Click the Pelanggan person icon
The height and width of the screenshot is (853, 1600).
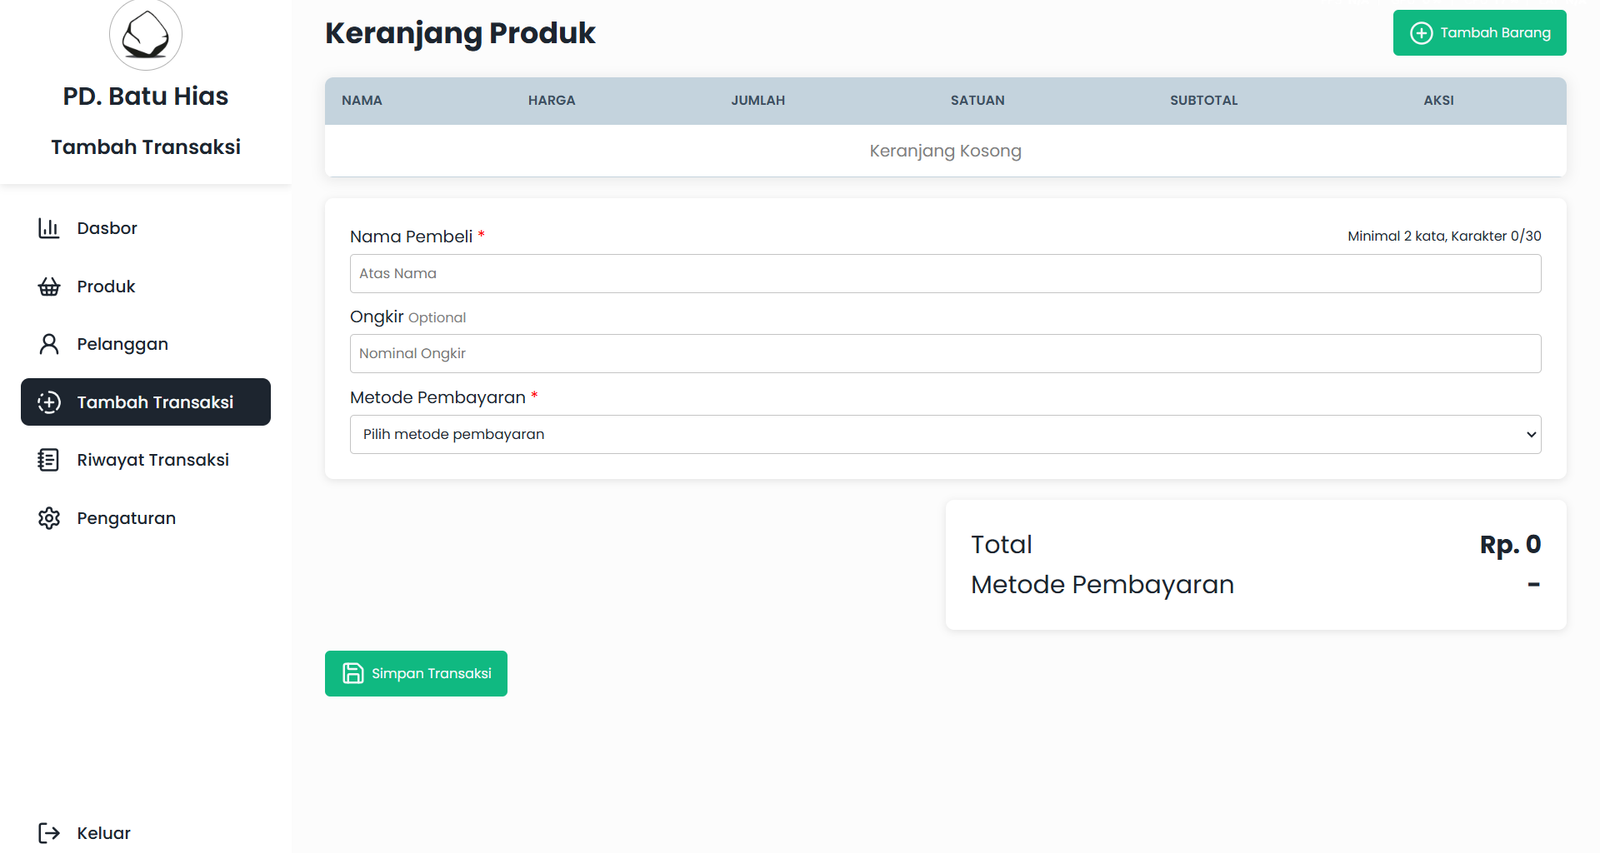(x=49, y=344)
